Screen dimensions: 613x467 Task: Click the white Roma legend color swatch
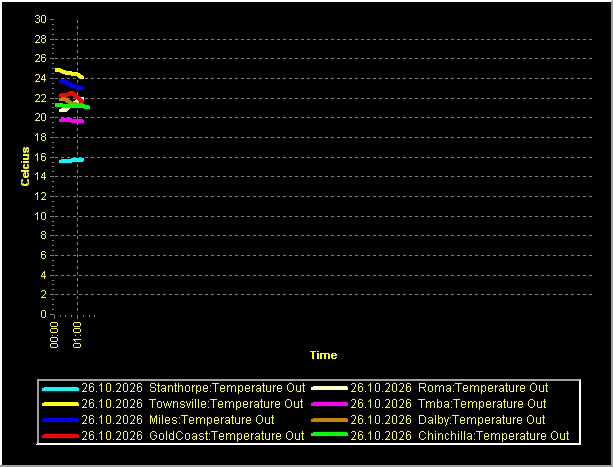(329, 388)
